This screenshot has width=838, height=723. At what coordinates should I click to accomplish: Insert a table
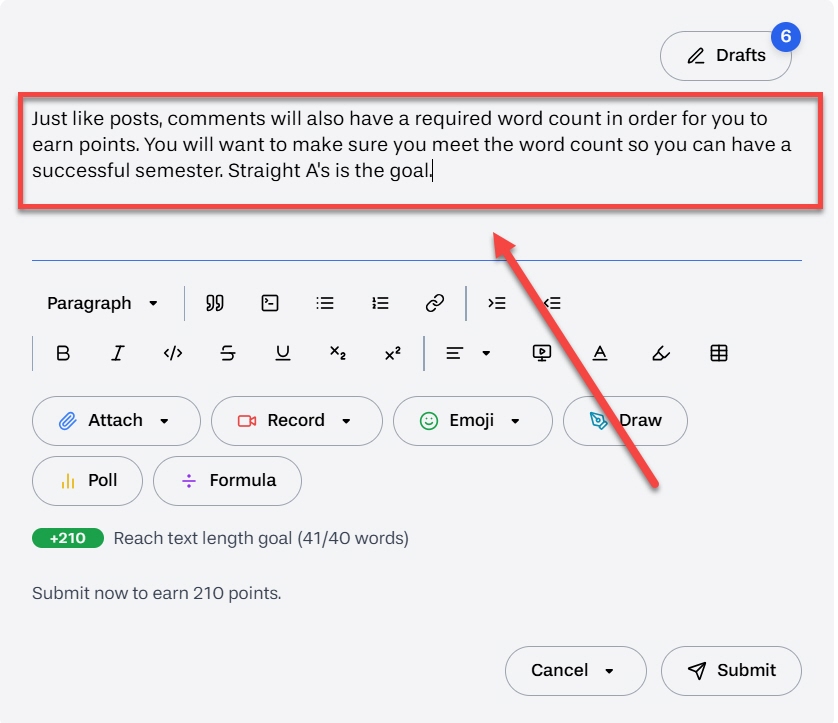coord(719,353)
